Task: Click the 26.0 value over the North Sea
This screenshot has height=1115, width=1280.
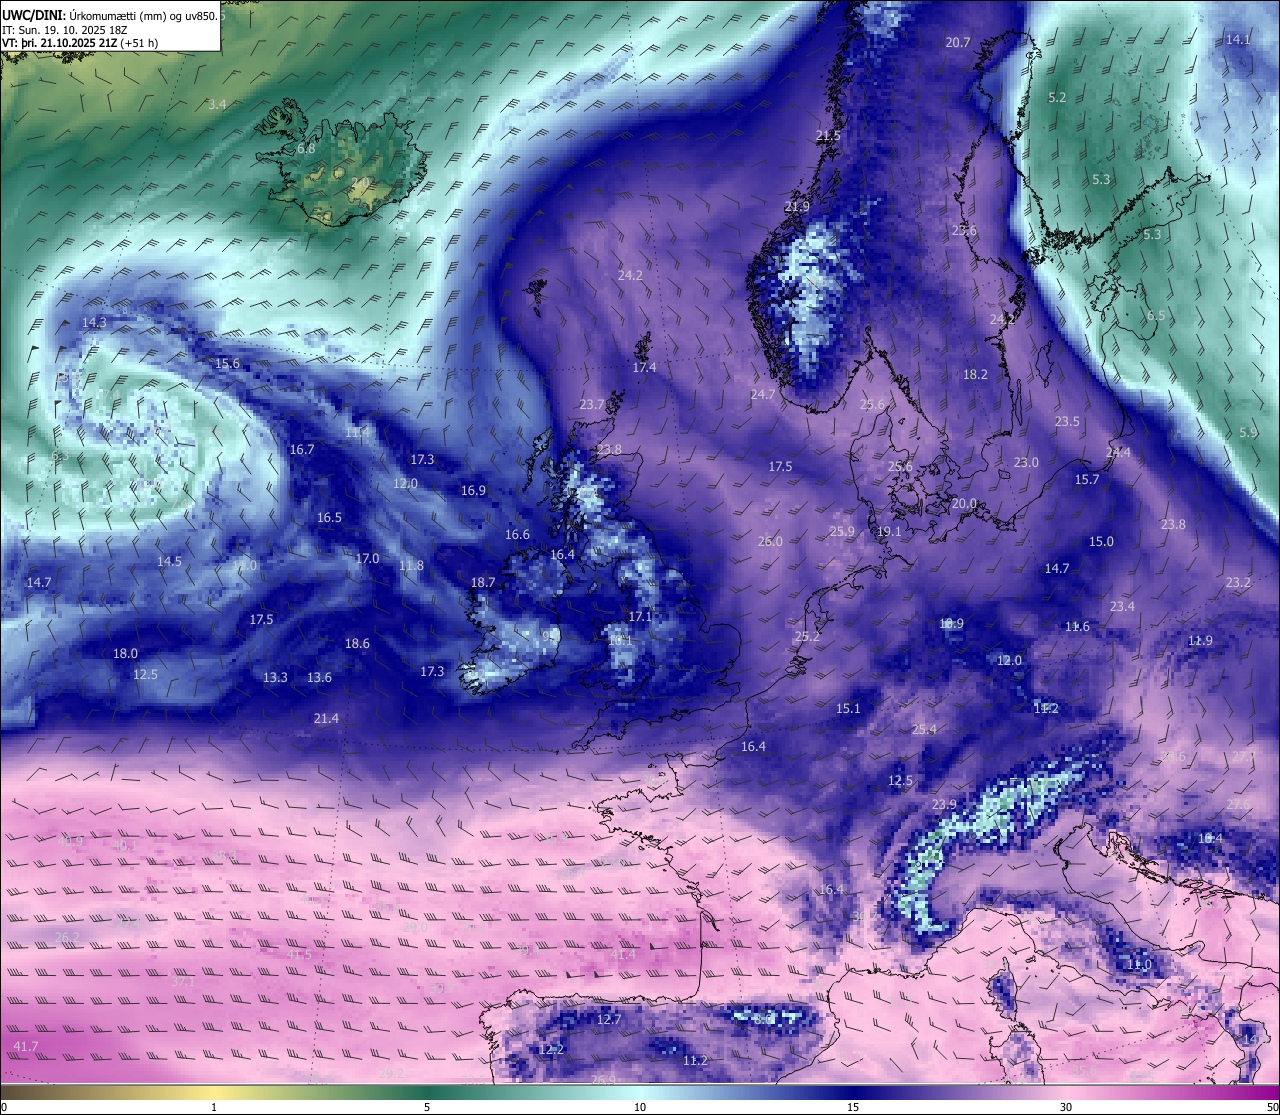Action: [770, 541]
